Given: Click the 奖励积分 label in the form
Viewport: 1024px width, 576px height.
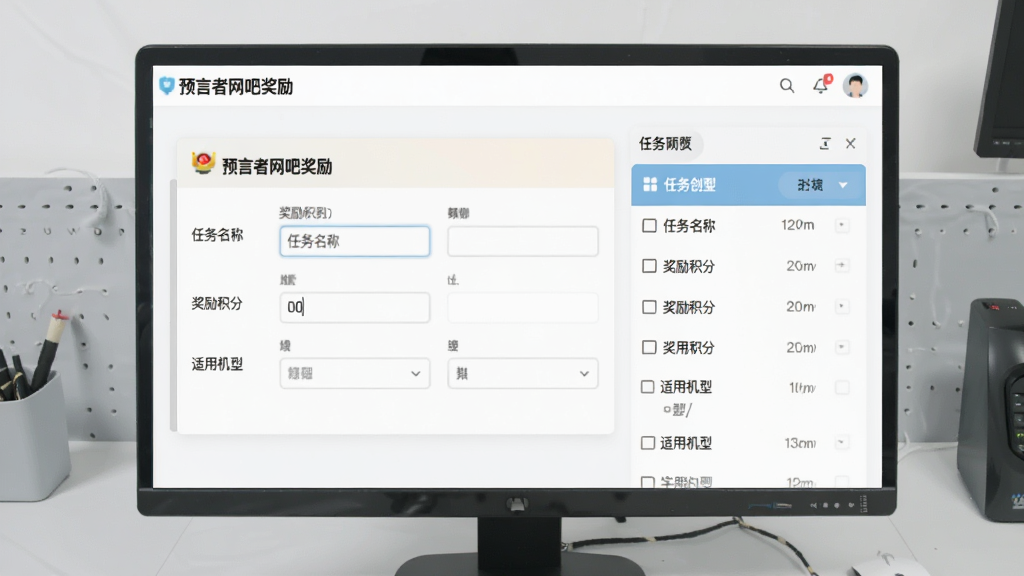Looking at the screenshot, I should pyautogui.click(x=217, y=304).
